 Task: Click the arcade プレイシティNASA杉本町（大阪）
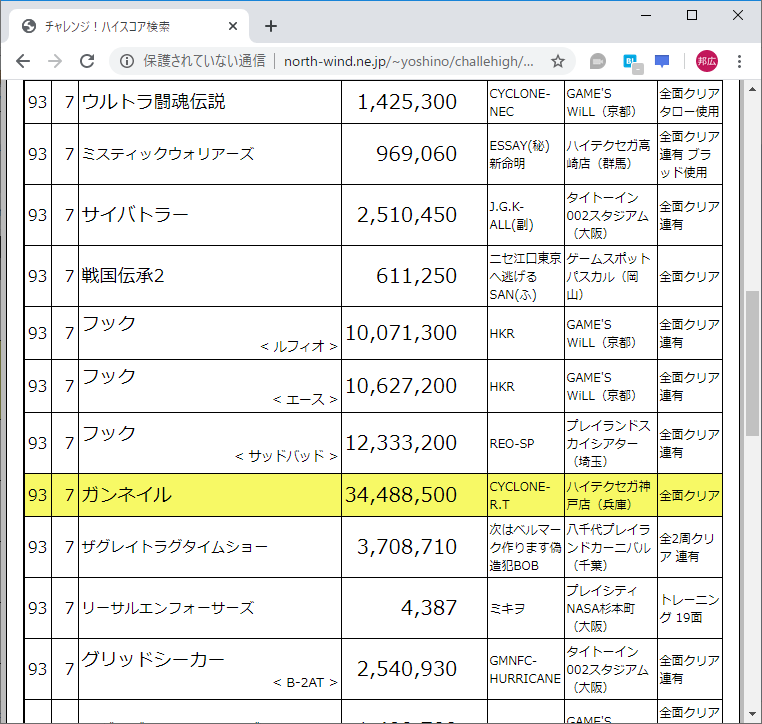[602, 608]
